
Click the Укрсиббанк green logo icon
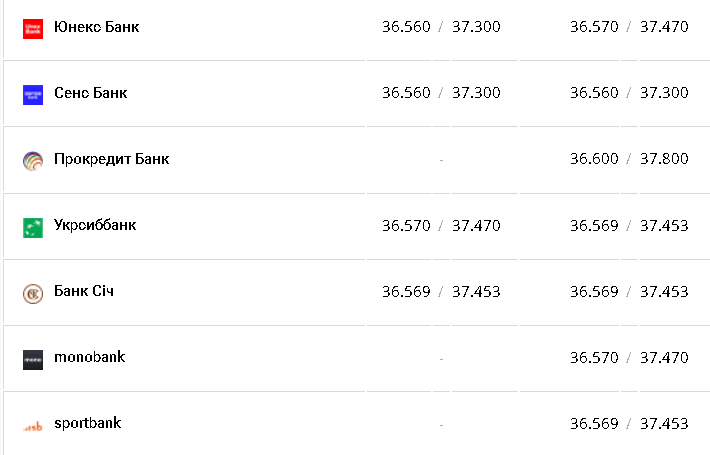pos(33,227)
